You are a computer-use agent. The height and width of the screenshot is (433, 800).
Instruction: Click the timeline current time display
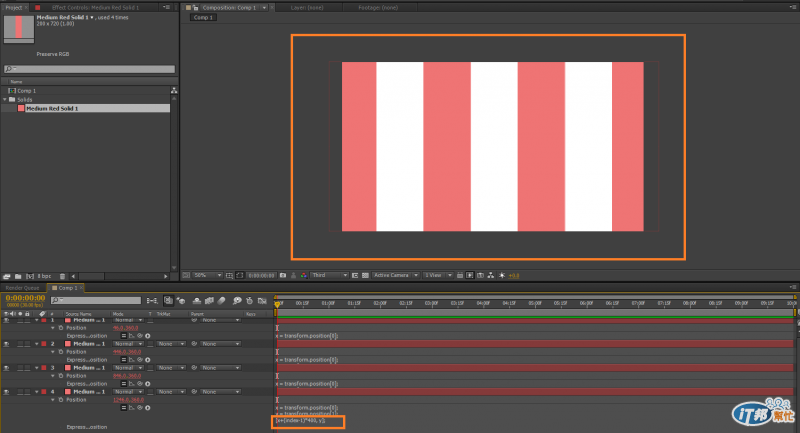[x=25, y=298]
